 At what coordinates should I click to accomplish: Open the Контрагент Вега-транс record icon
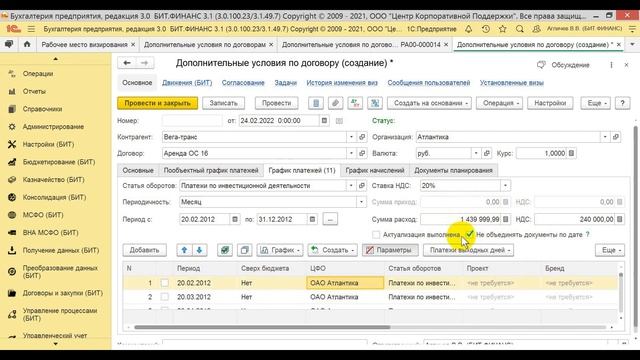[x=362, y=137]
